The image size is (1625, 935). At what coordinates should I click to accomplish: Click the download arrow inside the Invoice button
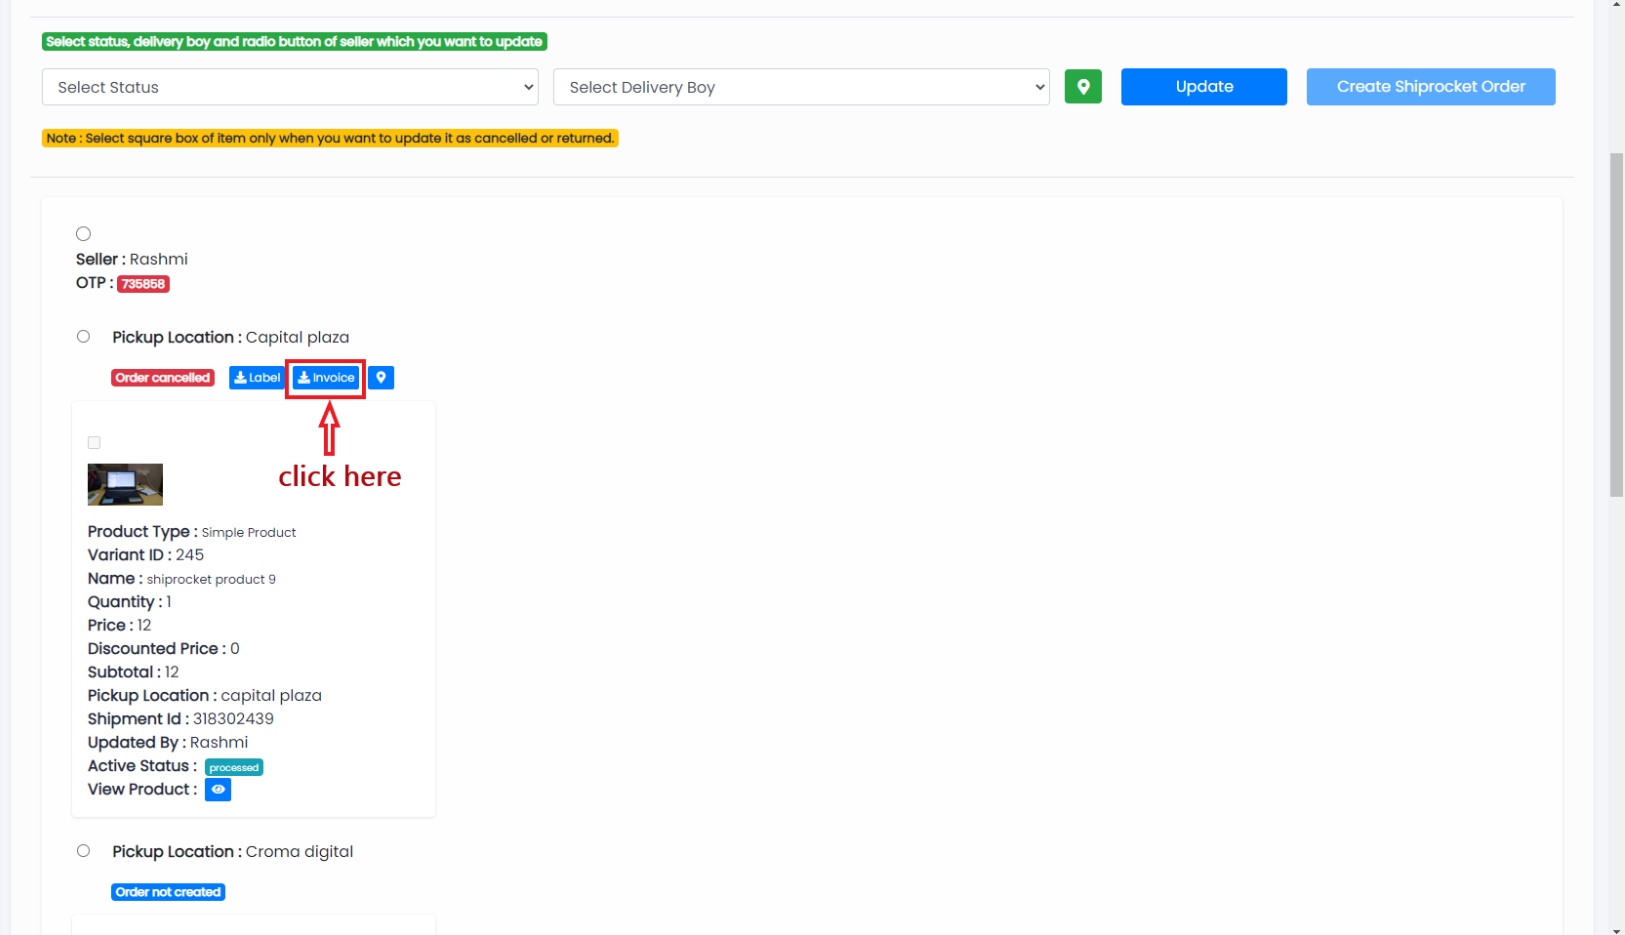click(303, 377)
